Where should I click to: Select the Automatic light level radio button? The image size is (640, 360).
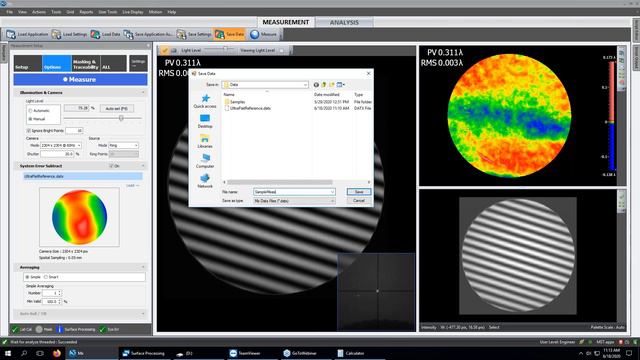[x=30, y=111]
